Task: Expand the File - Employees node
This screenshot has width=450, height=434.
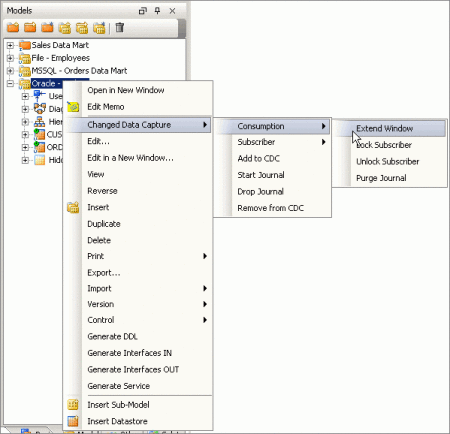Action: click(x=10, y=58)
